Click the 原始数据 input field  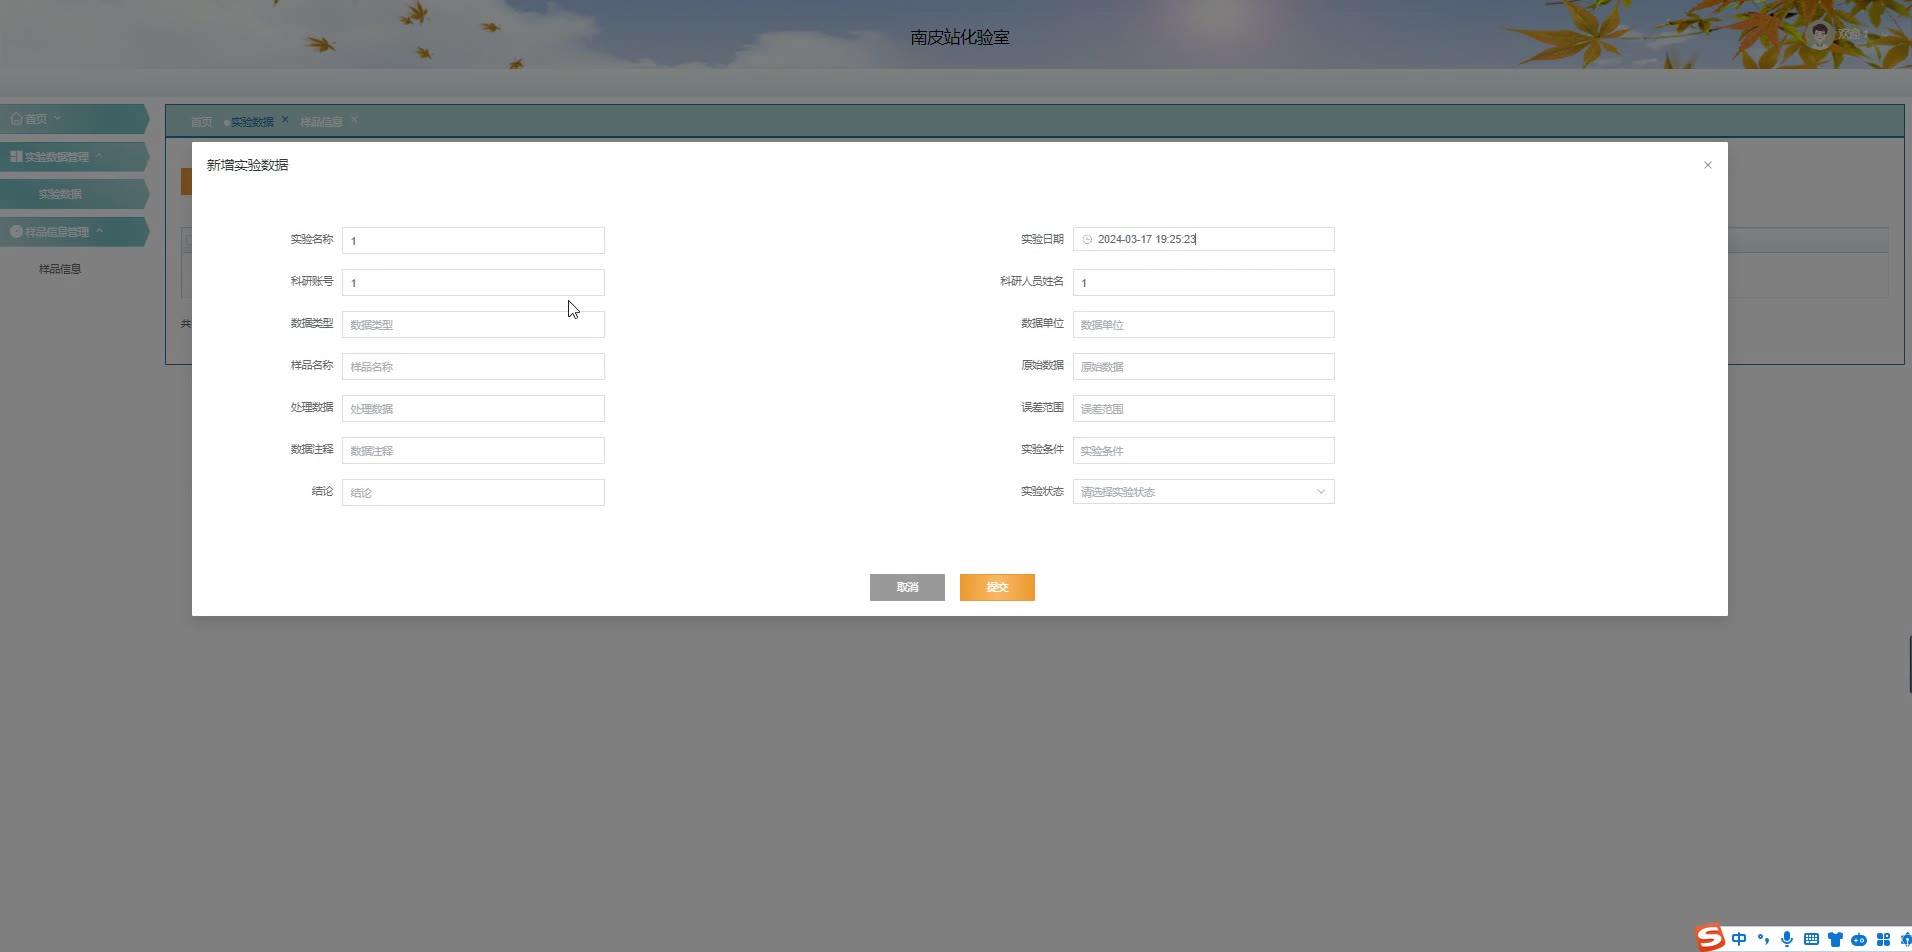point(1203,366)
